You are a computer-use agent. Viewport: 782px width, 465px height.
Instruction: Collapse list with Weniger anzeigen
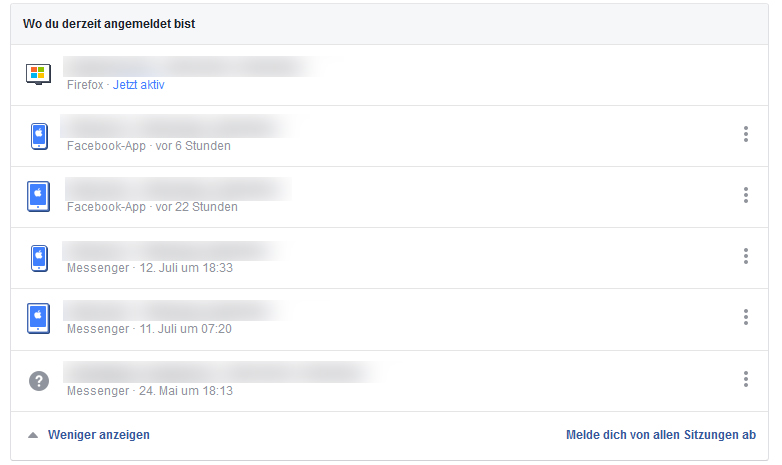pos(98,435)
